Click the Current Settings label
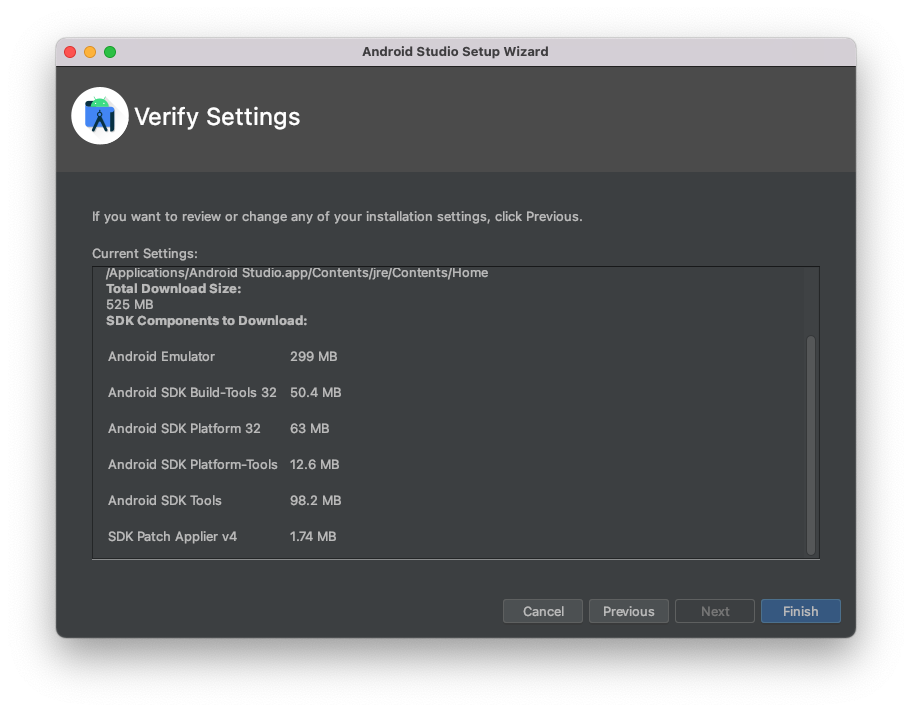This screenshot has width=912, height=712. tap(145, 254)
